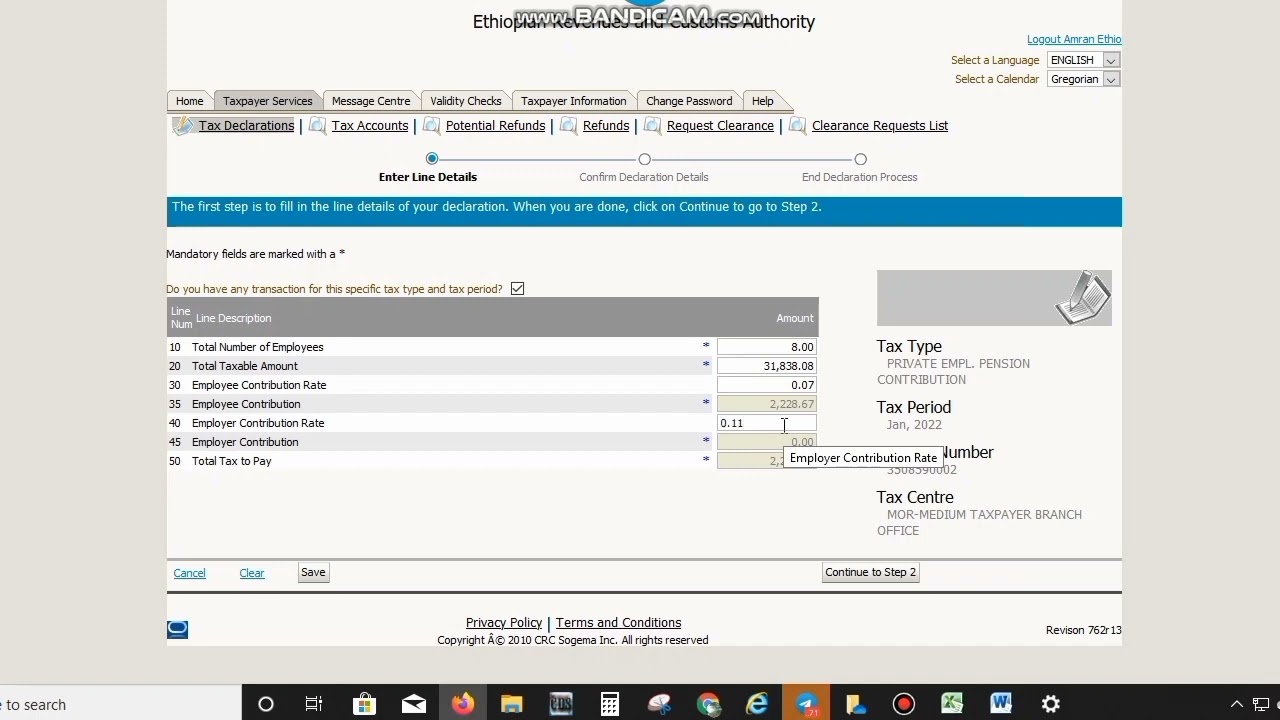Open the Validity Checks tab

[466, 101]
